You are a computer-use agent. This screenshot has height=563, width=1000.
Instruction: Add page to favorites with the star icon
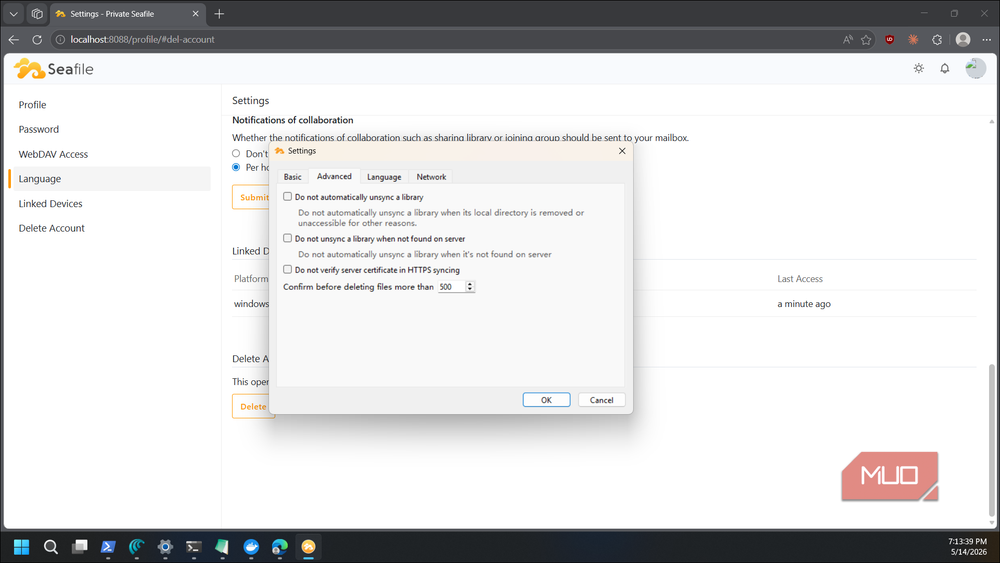pos(866,40)
